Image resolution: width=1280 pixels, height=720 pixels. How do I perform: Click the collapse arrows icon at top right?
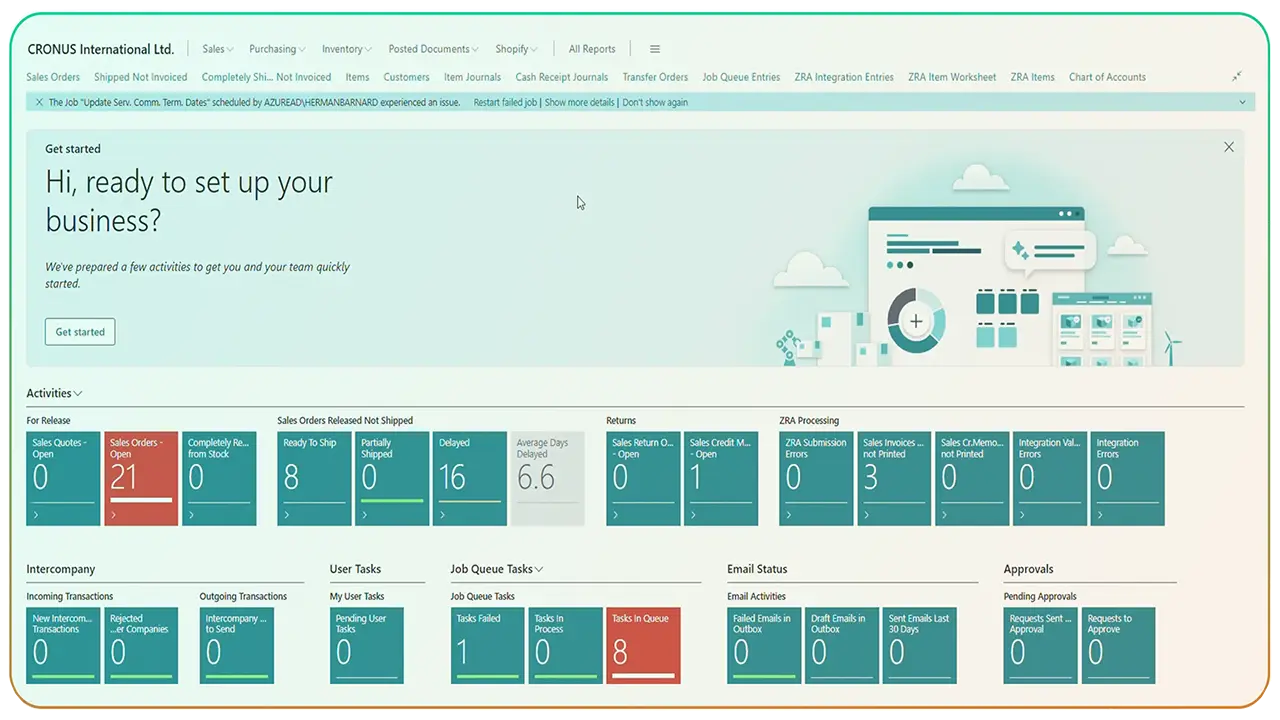click(1237, 77)
